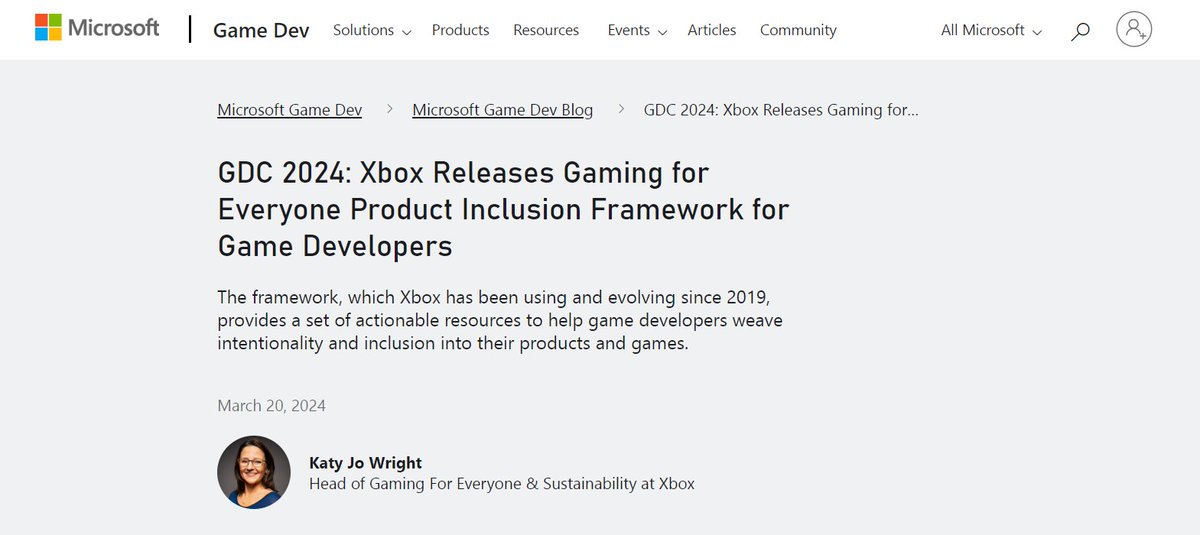Click the GDC 2024 article headline

point(503,208)
